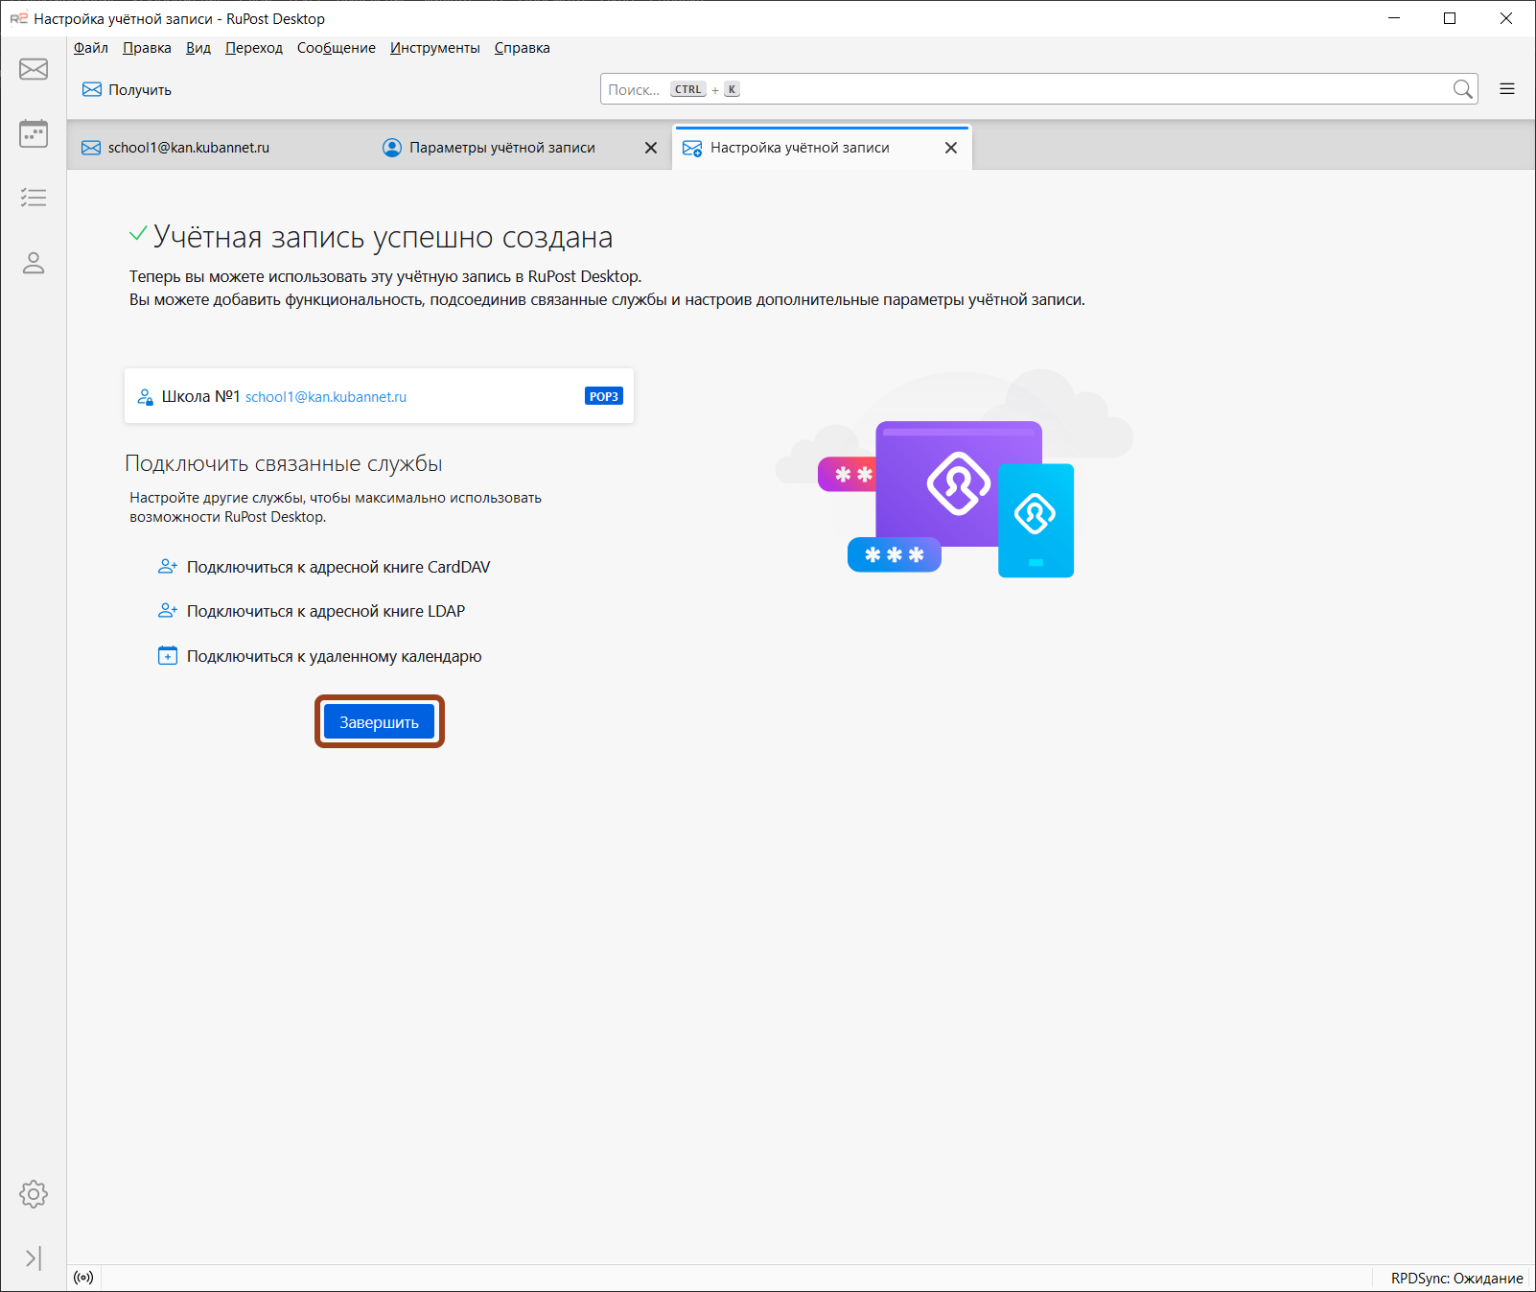The height and width of the screenshot is (1292, 1536).
Task: Close the RuPost Desktop window
Action: tap(1506, 18)
